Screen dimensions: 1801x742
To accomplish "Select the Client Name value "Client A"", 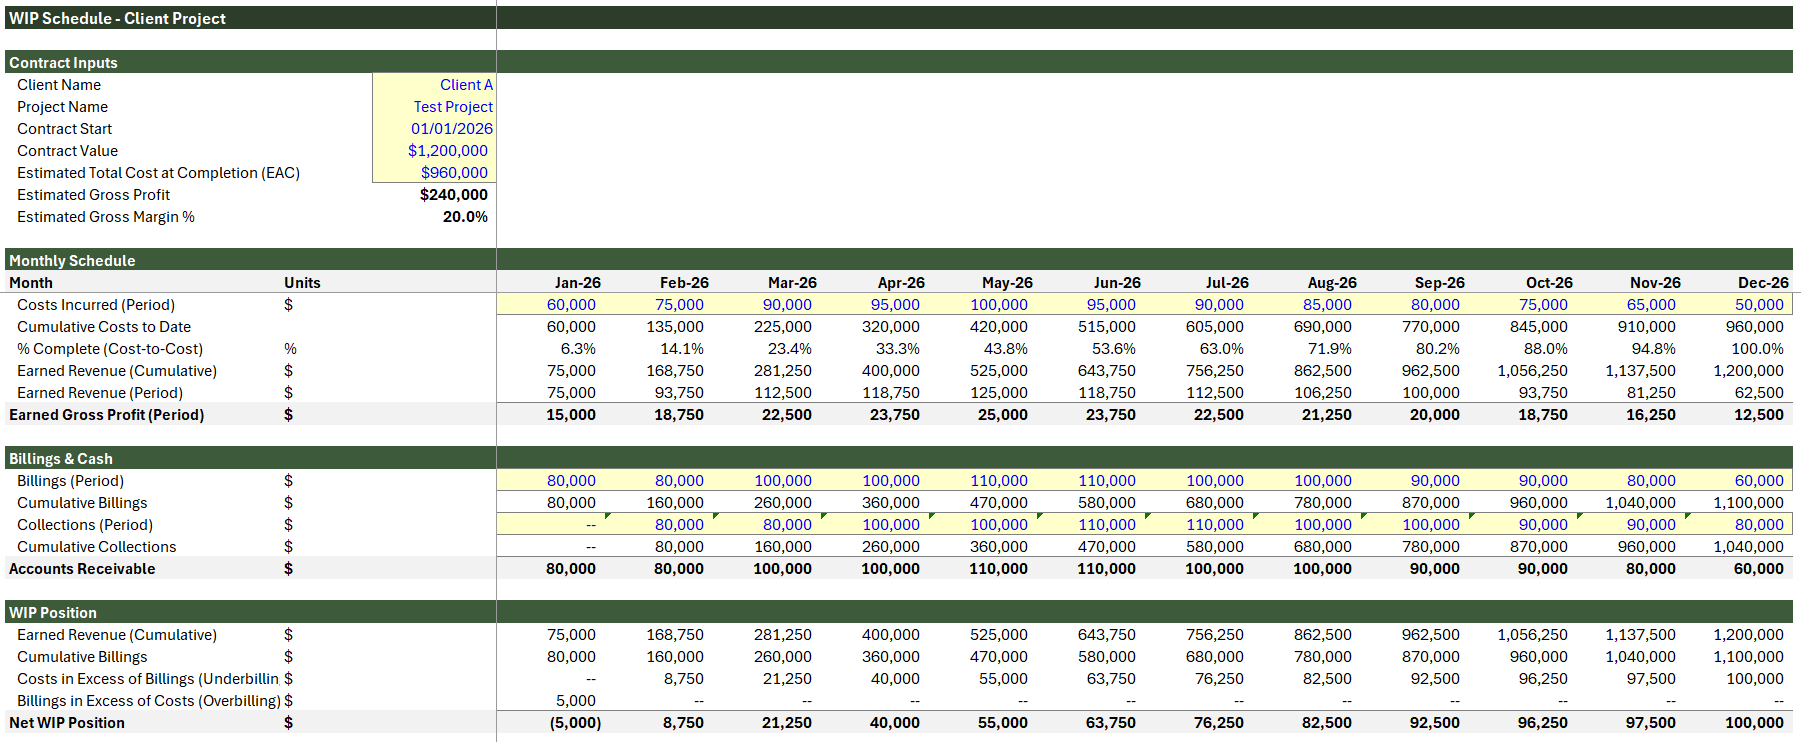I will [x=466, y=85].
